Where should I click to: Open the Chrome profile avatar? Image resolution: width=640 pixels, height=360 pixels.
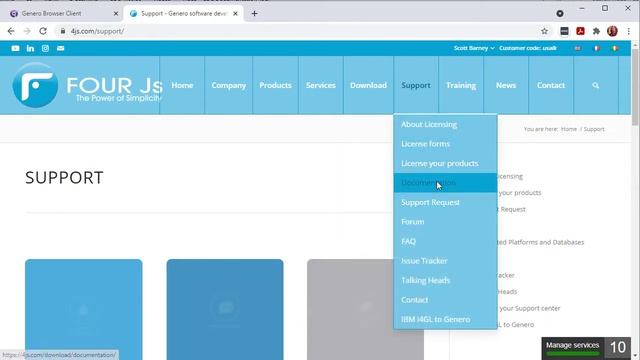[612, 31]
